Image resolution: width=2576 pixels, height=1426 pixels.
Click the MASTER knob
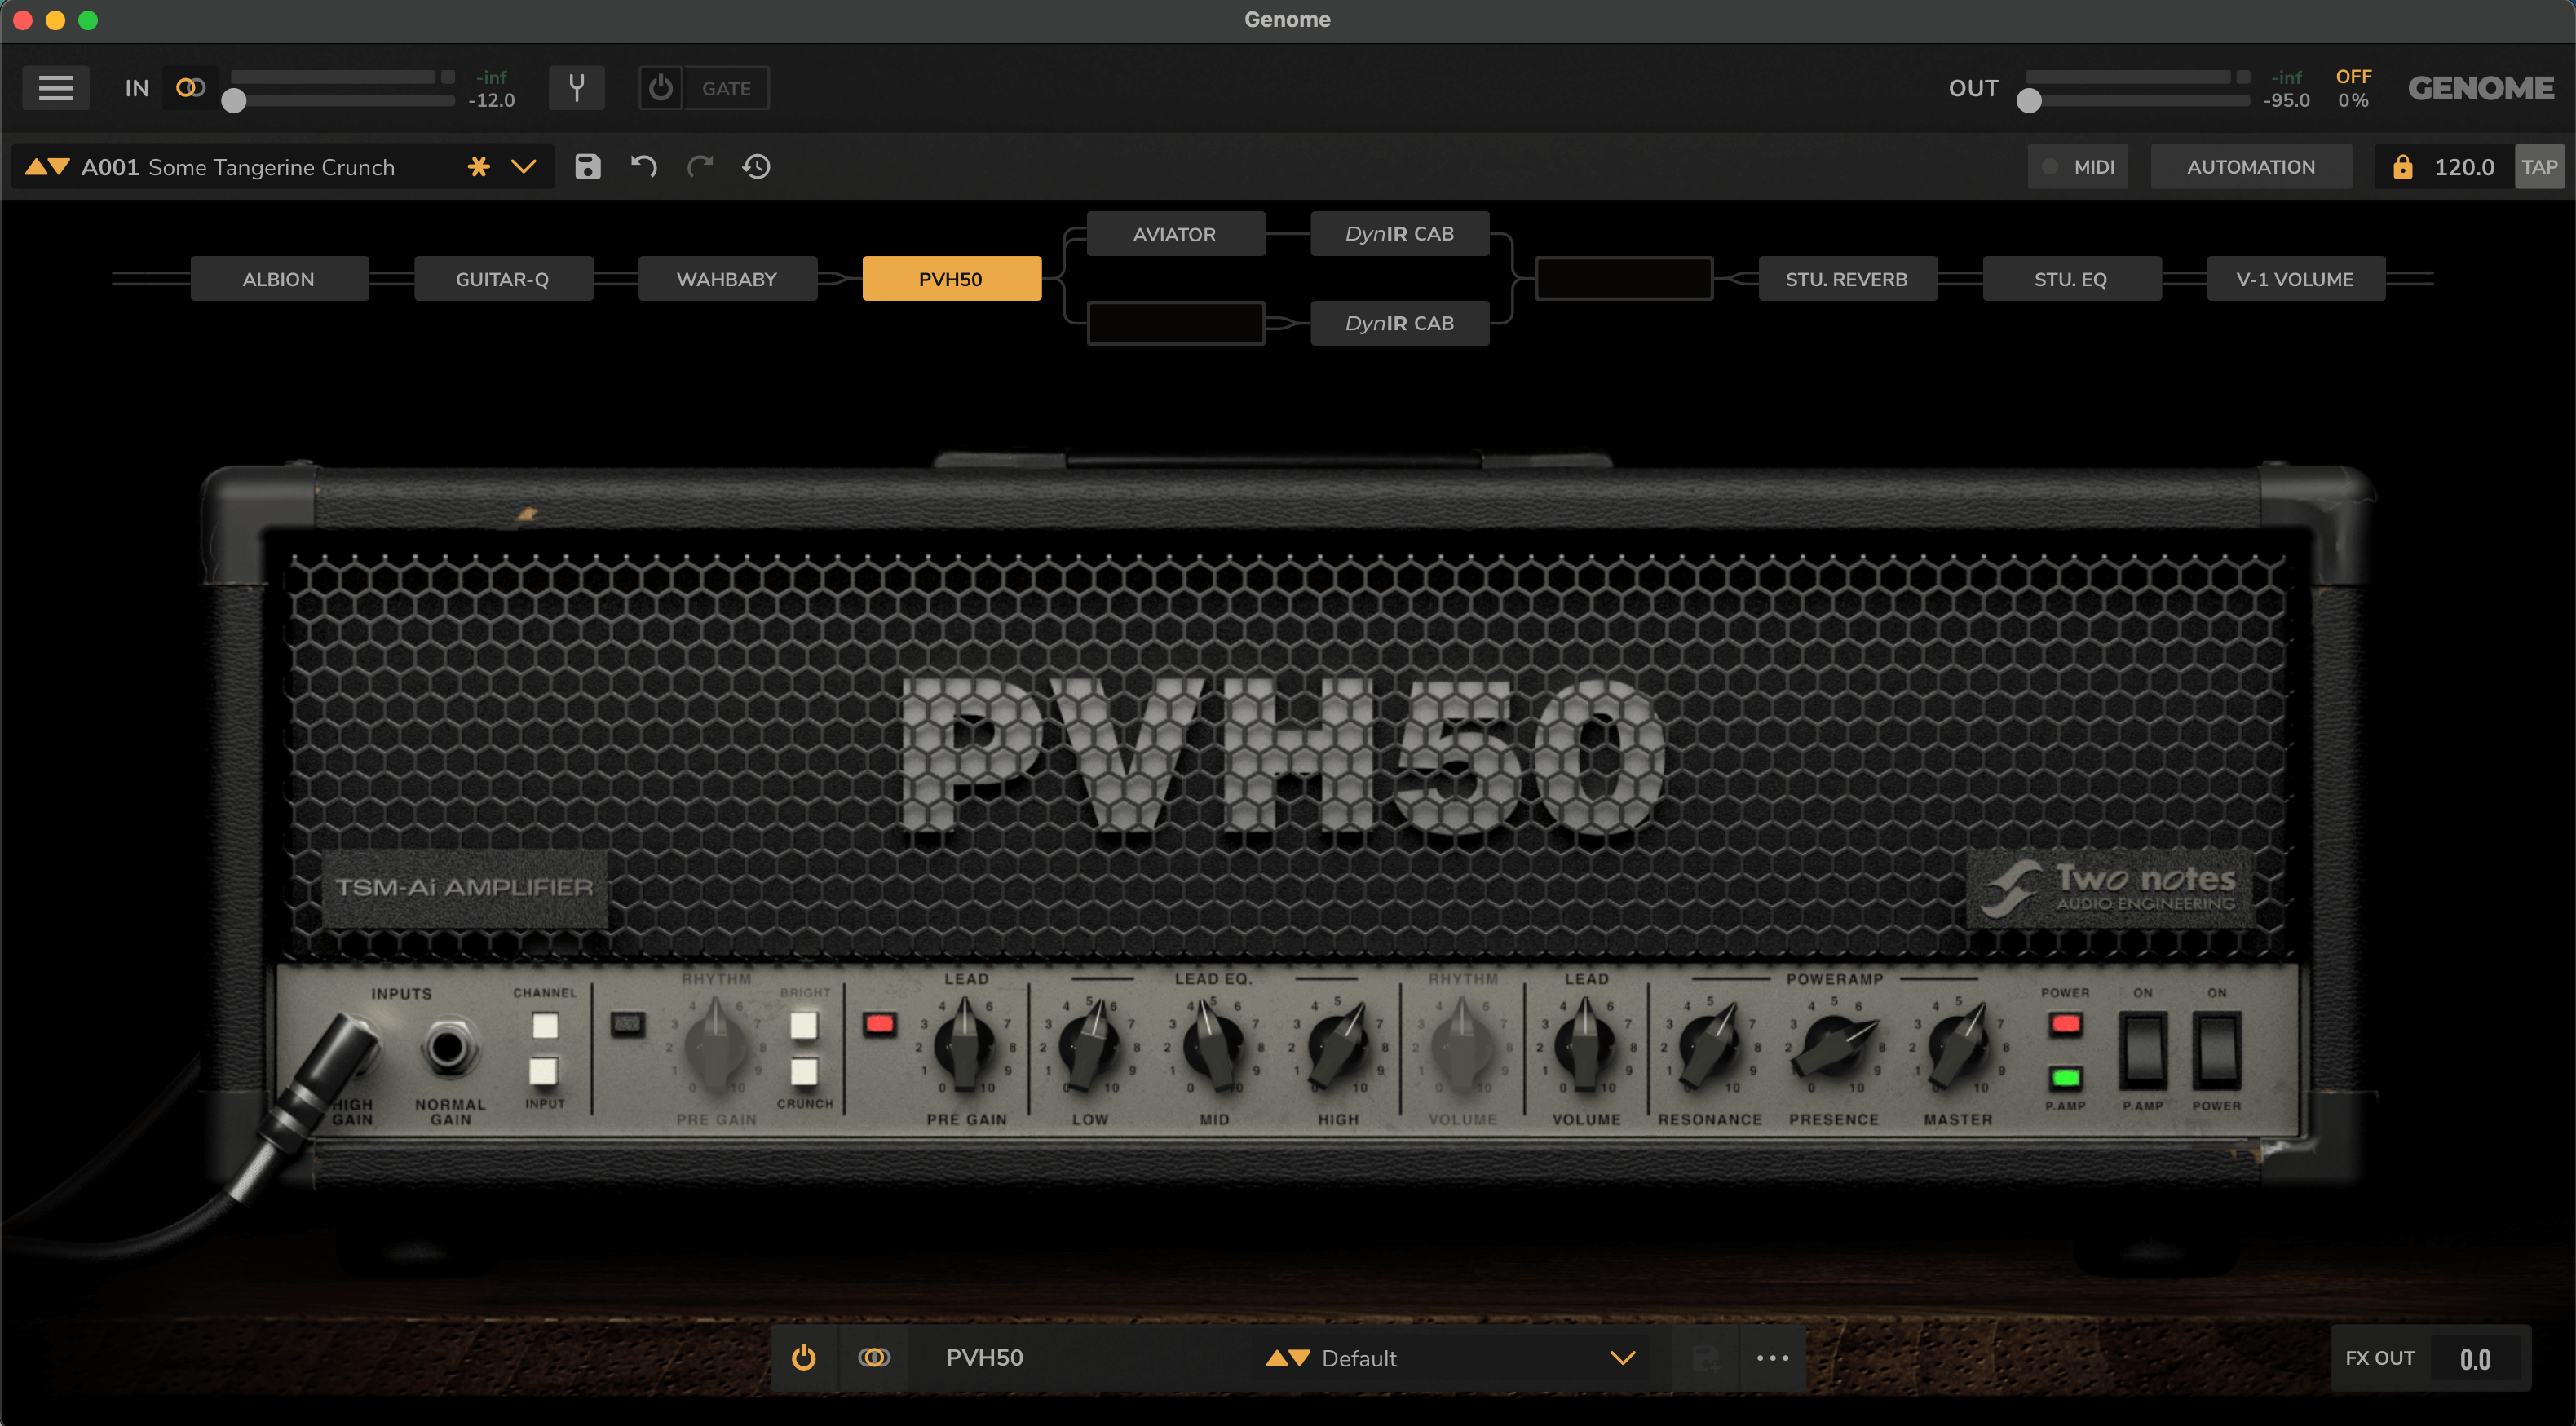(1958, 1047)
